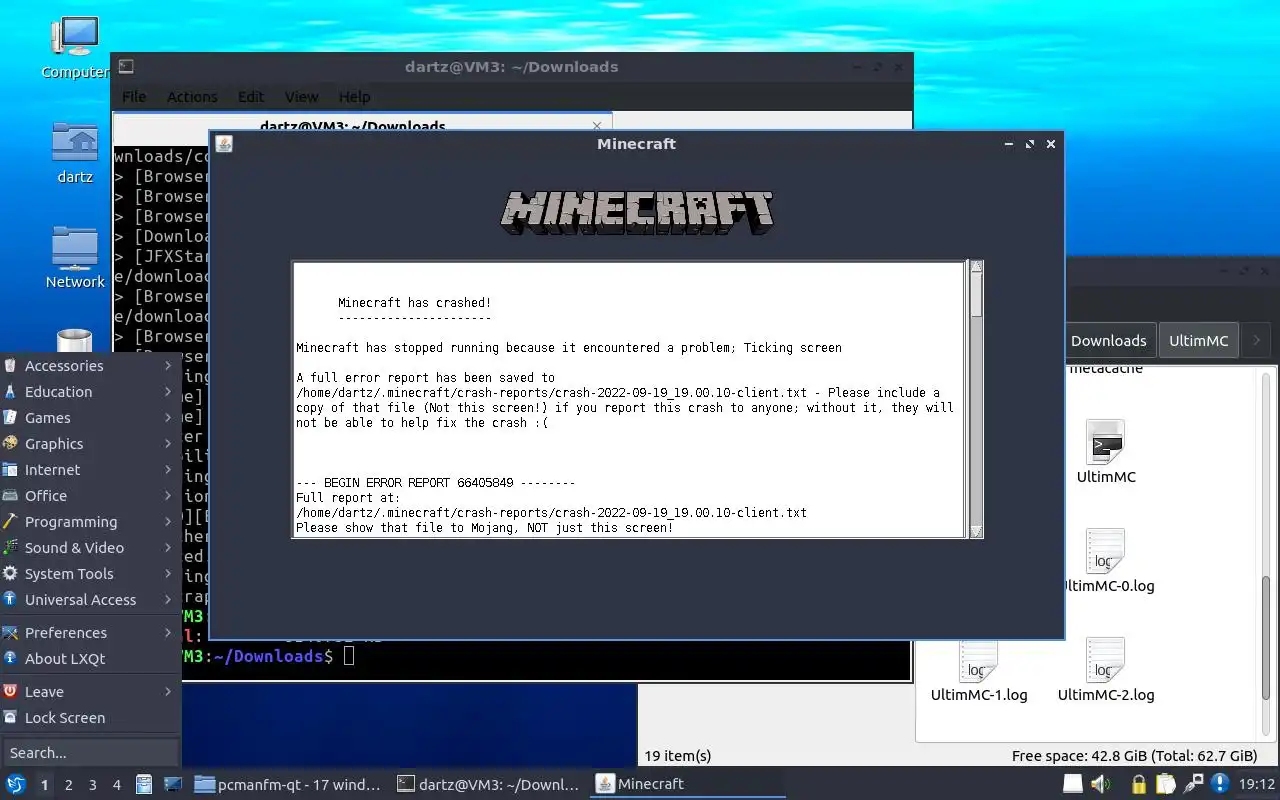Screen dimensions: 1280x800
Task: Click dartz@VM3 terminal taskbar button
Action: click(x=488, y=785)
